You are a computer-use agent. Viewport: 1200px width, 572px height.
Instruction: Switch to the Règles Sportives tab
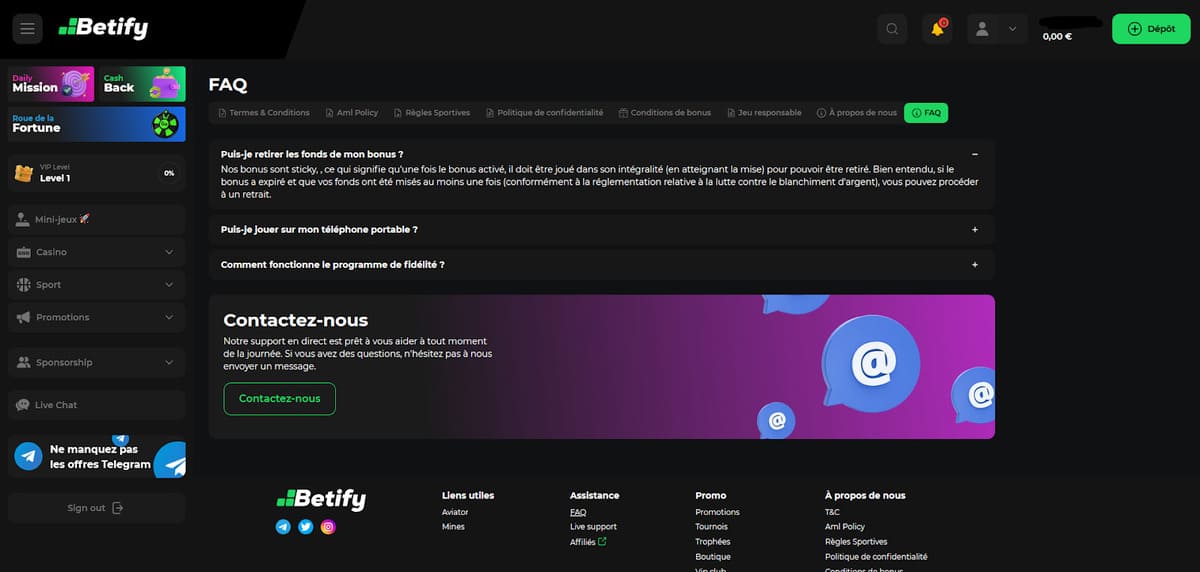pos(432,113)
